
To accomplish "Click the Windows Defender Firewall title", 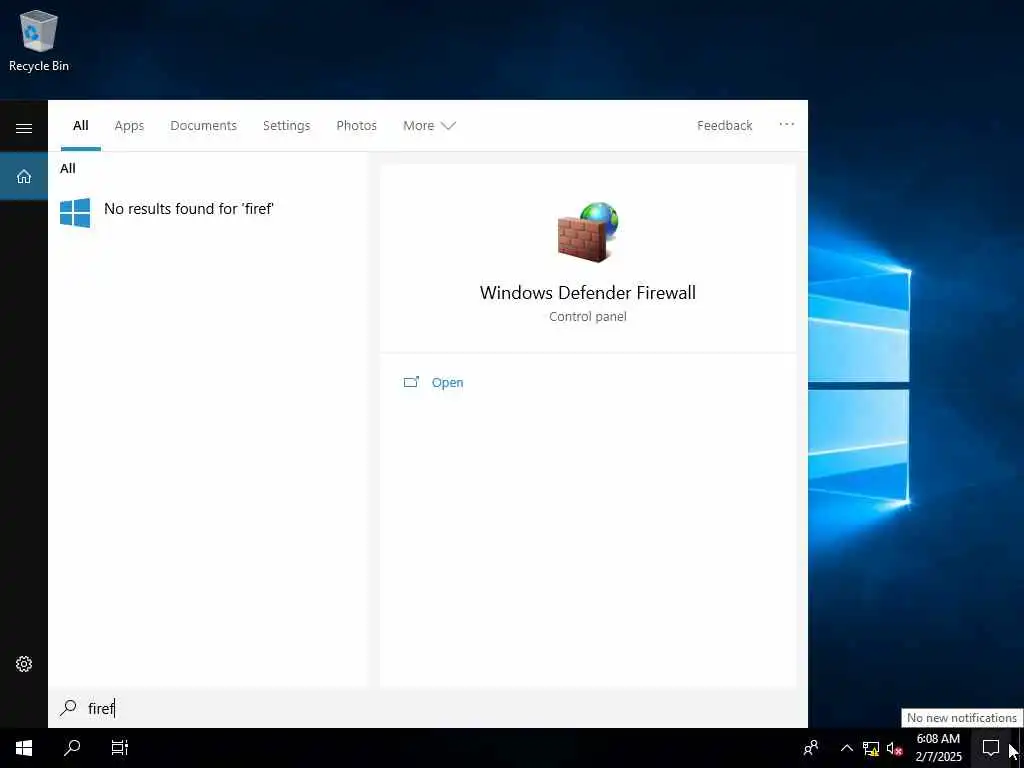I will point(588,293).
